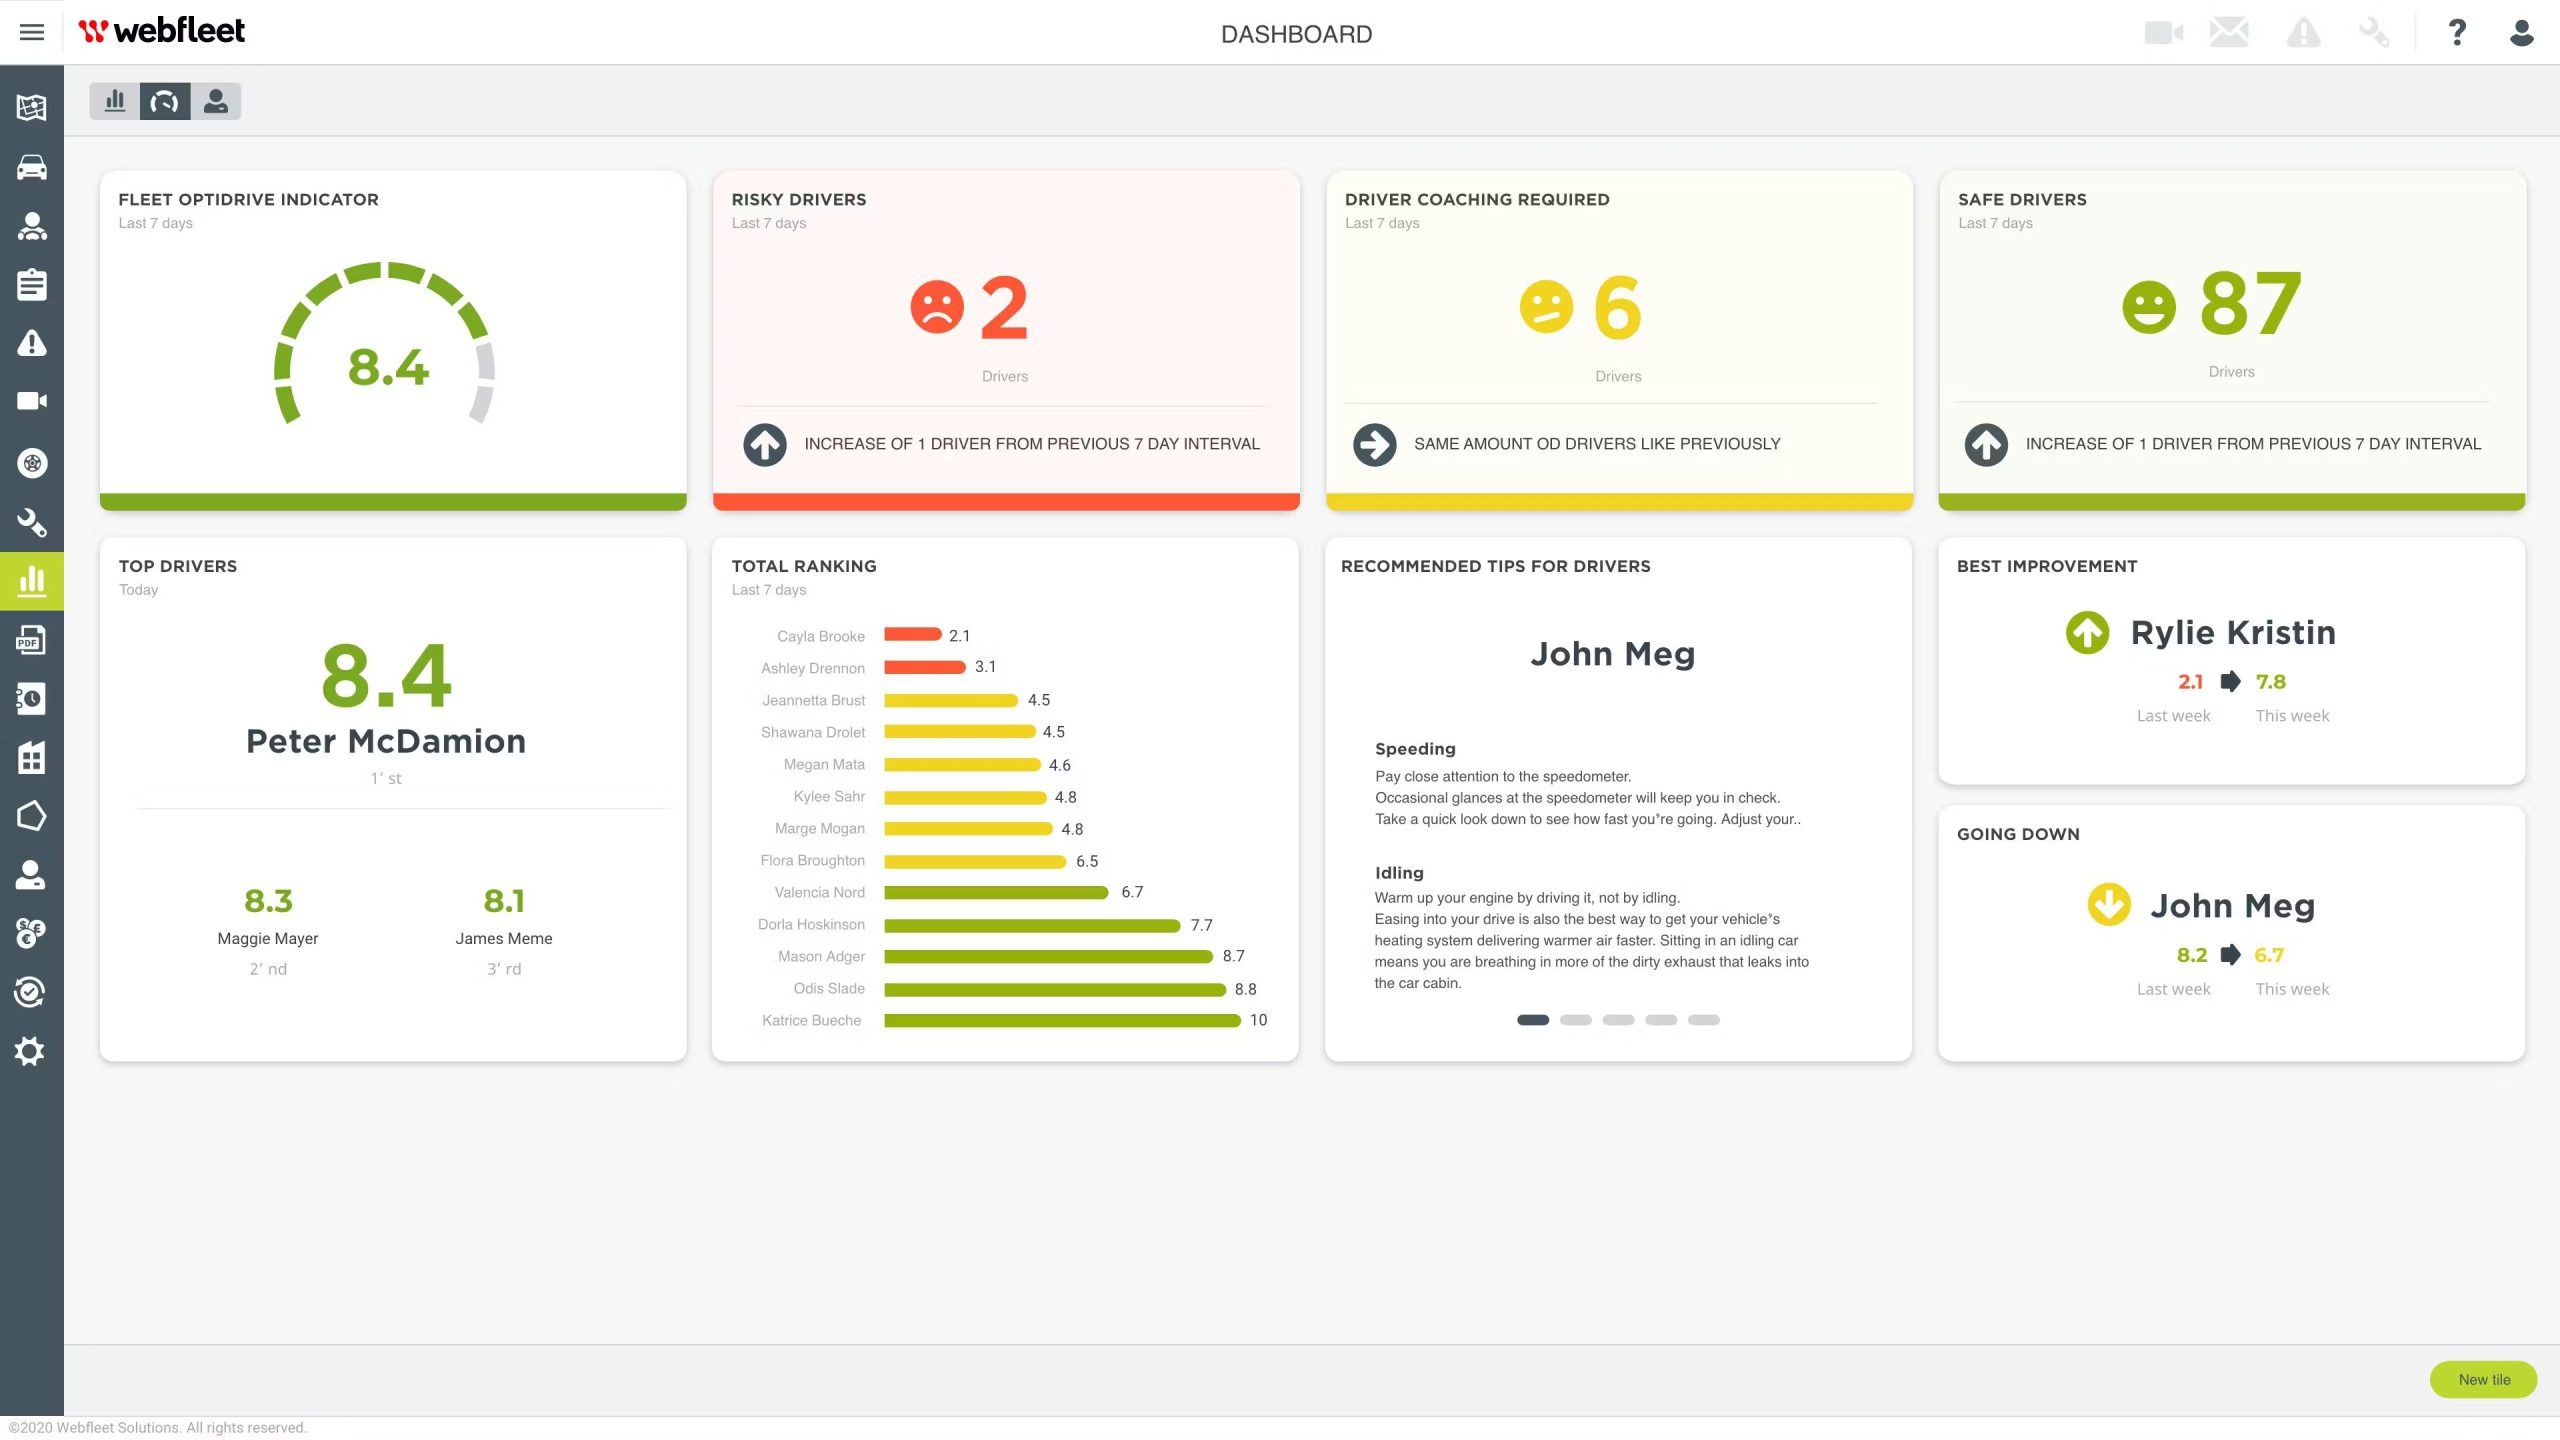The width and height of the screenshot is (2560, 1440).
Task: Open the Risky Drivers tile count
Action: click(1003, 308)
